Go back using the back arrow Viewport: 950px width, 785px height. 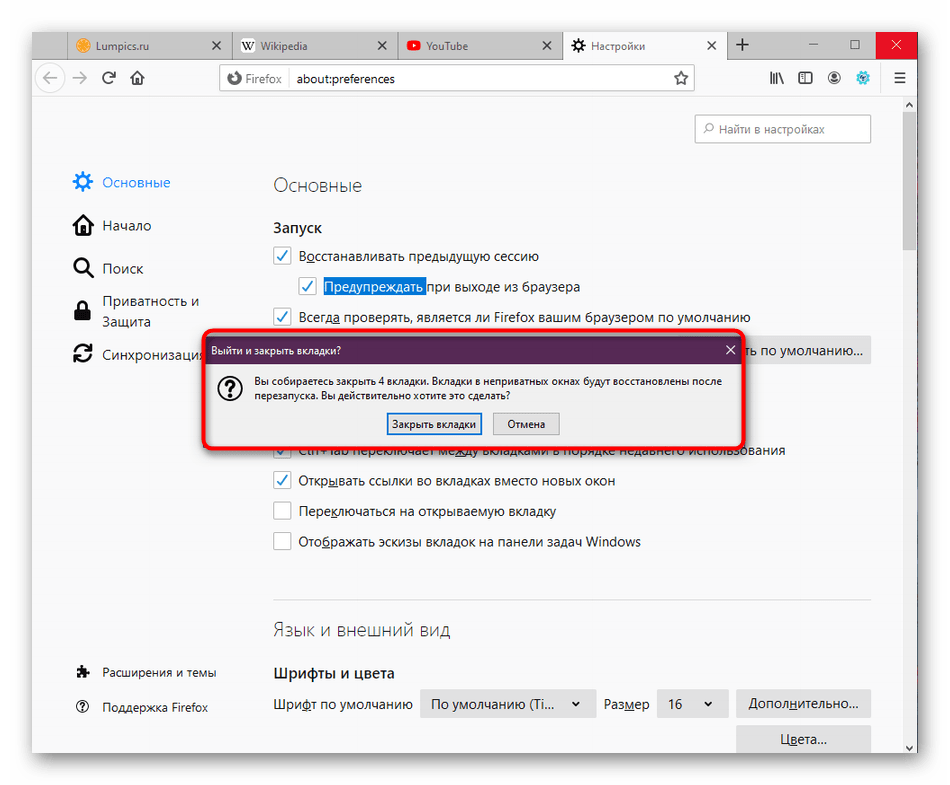tap(50, 78)
